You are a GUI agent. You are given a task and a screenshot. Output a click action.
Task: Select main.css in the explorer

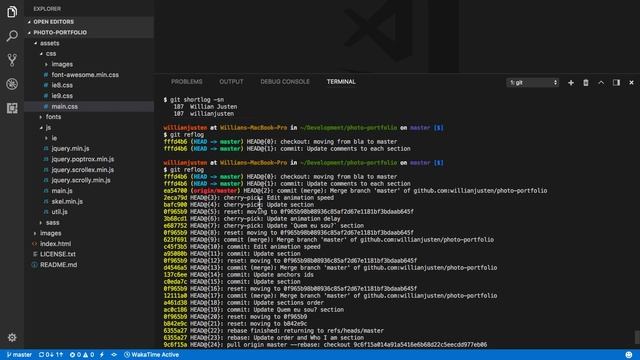[x=89, y=106]
